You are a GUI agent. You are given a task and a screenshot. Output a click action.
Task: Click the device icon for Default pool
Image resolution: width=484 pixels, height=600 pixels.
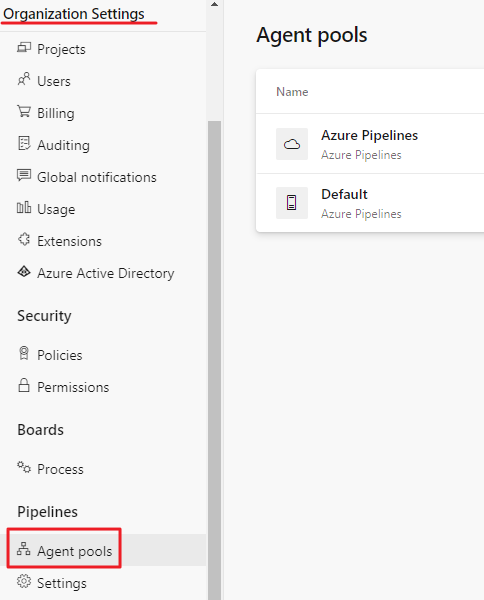point(292,203)
